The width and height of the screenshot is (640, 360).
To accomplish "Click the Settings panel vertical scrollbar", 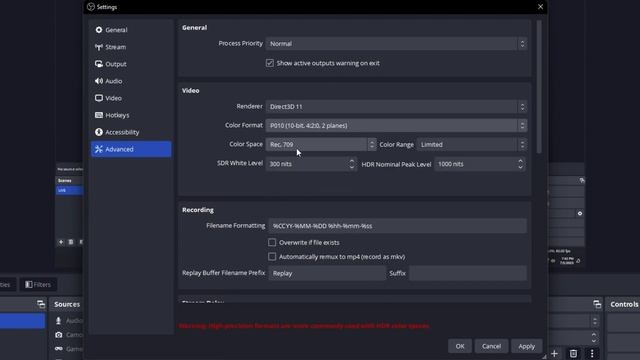I will click(539, 87).
